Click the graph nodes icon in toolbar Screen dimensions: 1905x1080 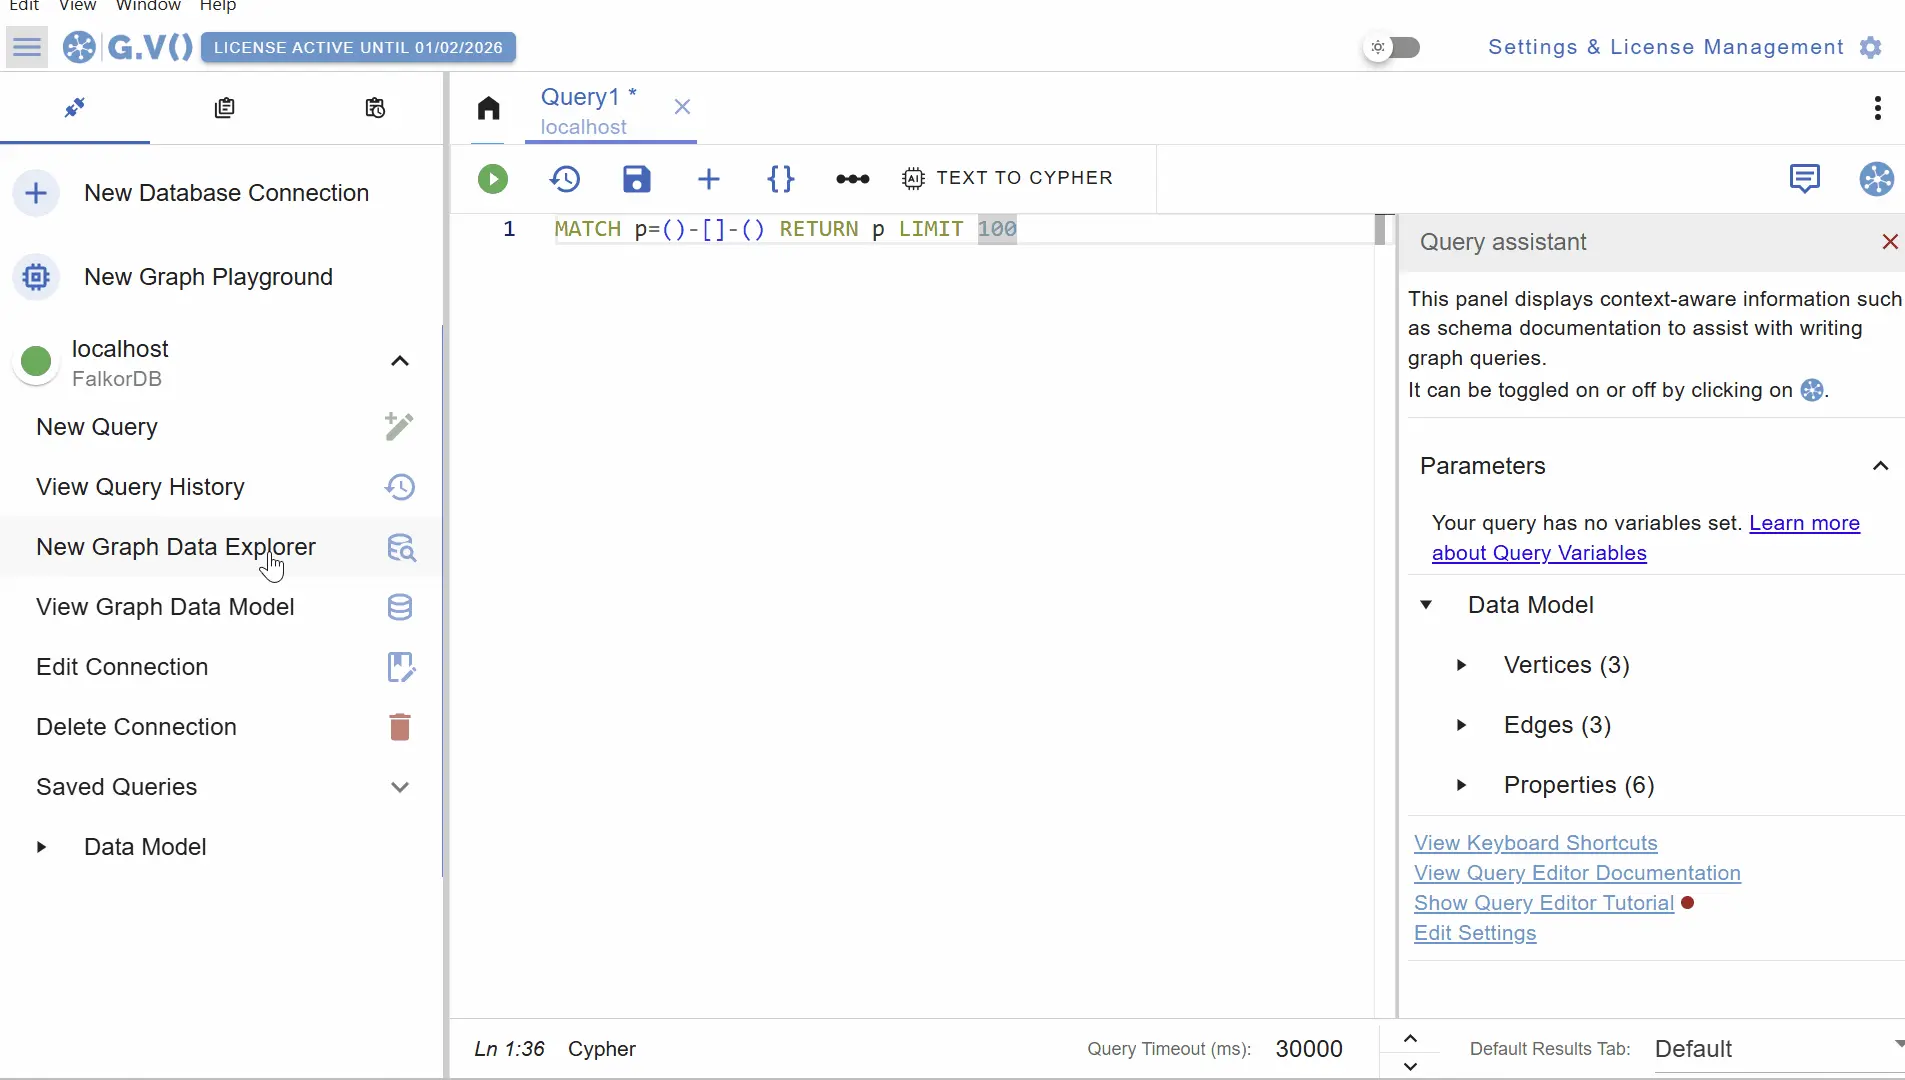point(853,179)
